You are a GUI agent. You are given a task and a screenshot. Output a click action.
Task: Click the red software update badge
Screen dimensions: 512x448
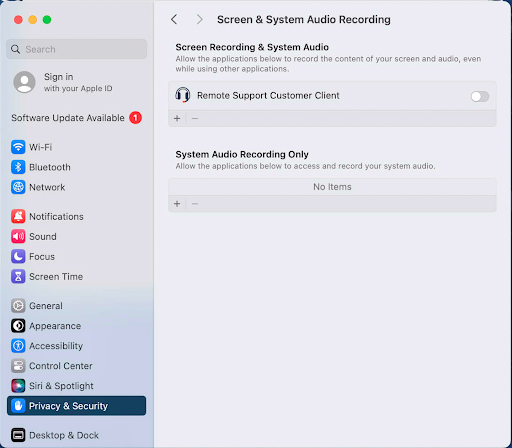136,118
